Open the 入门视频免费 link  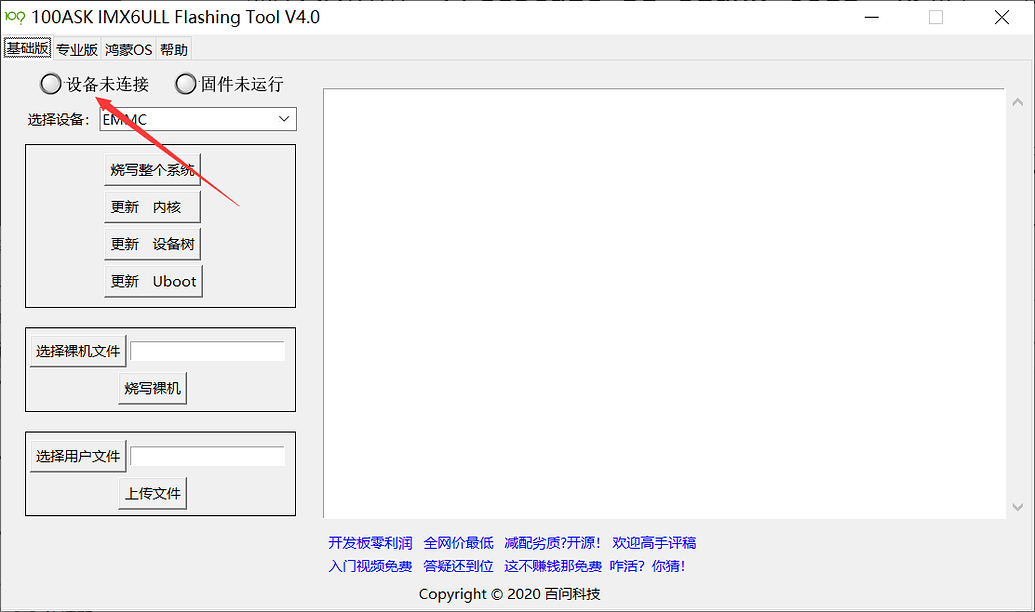370,566
